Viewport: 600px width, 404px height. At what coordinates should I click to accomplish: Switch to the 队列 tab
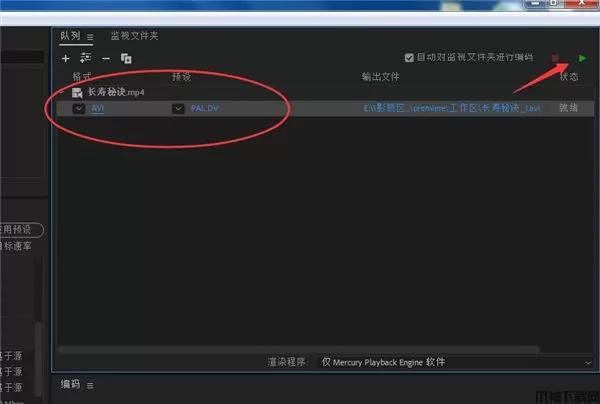pos(70,36)
